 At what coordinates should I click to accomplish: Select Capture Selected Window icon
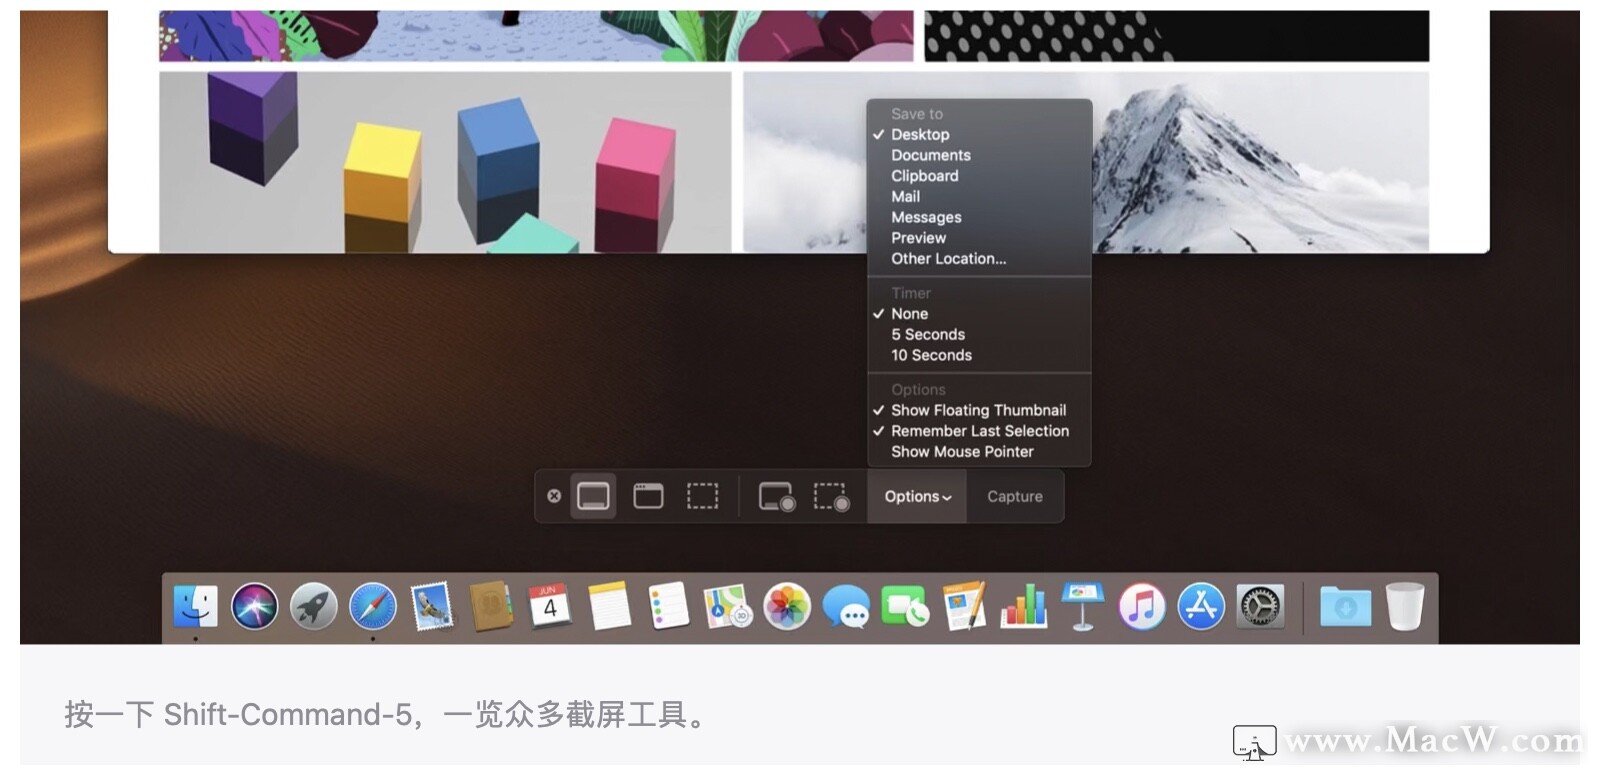[648, 496]
